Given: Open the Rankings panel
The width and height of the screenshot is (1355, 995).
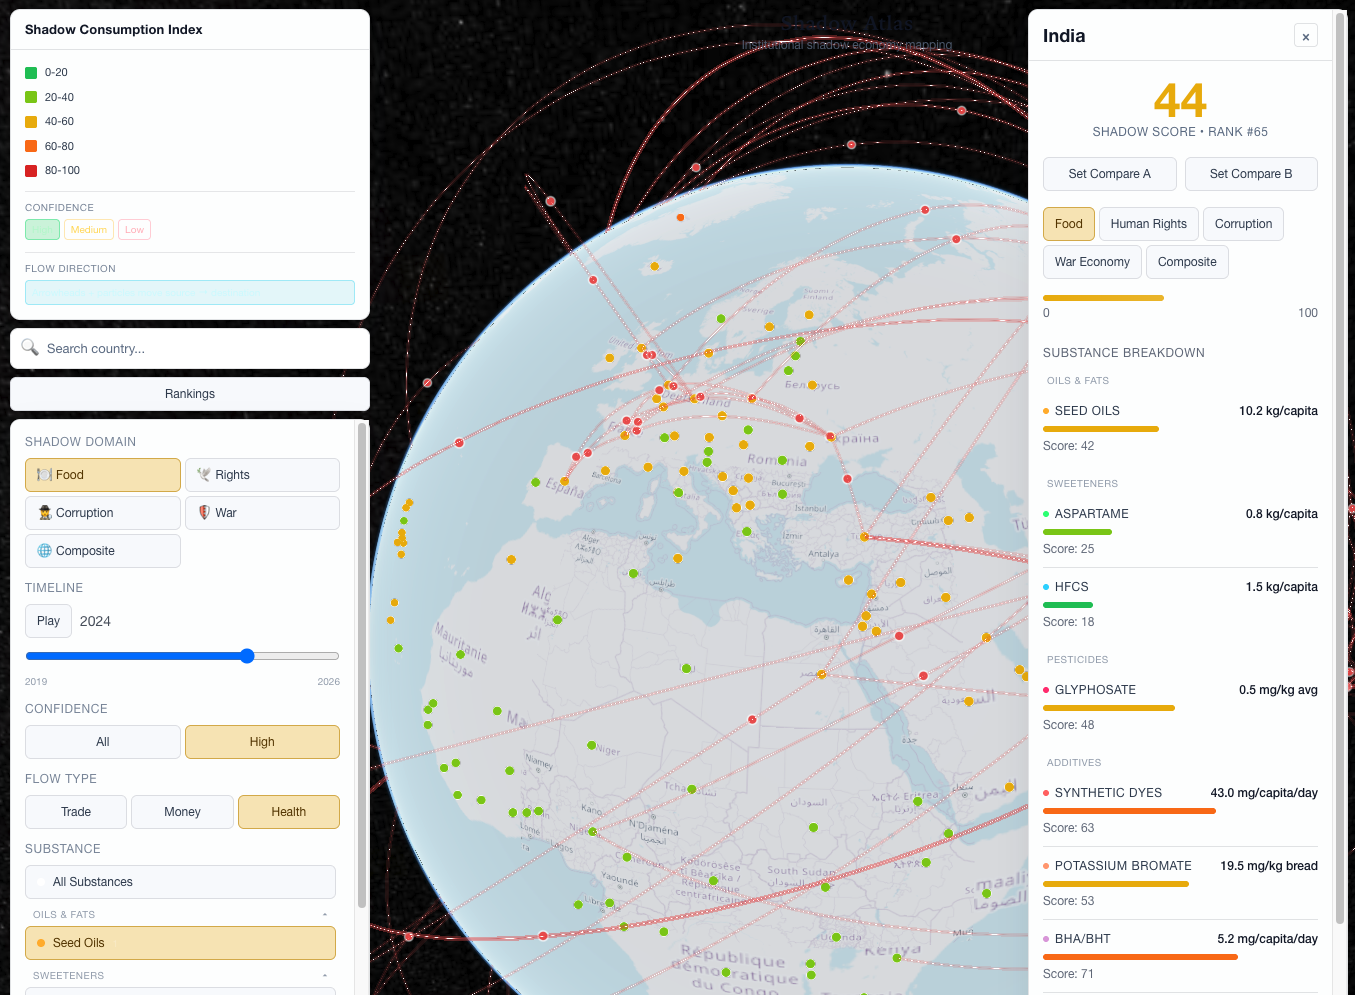Looking at the screenshot, I should [x=190, y=394].
